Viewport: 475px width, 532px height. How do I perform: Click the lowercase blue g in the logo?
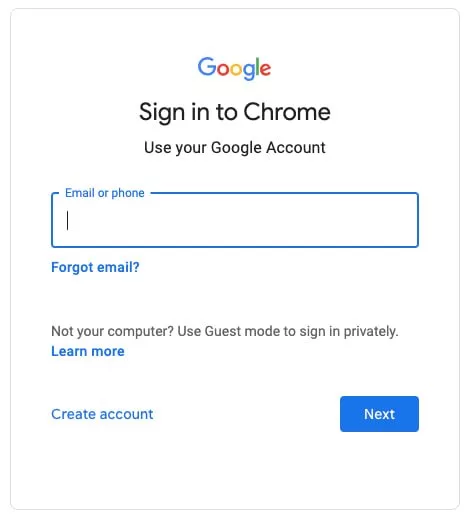tap(249, 72)
